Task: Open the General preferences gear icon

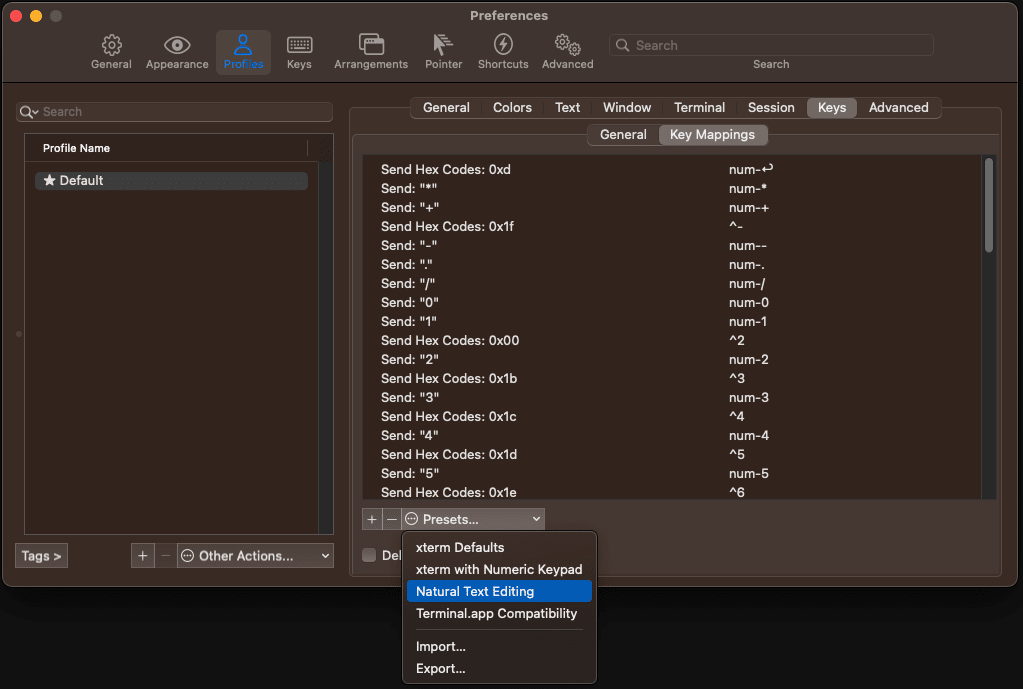Action: click(111, 45)
